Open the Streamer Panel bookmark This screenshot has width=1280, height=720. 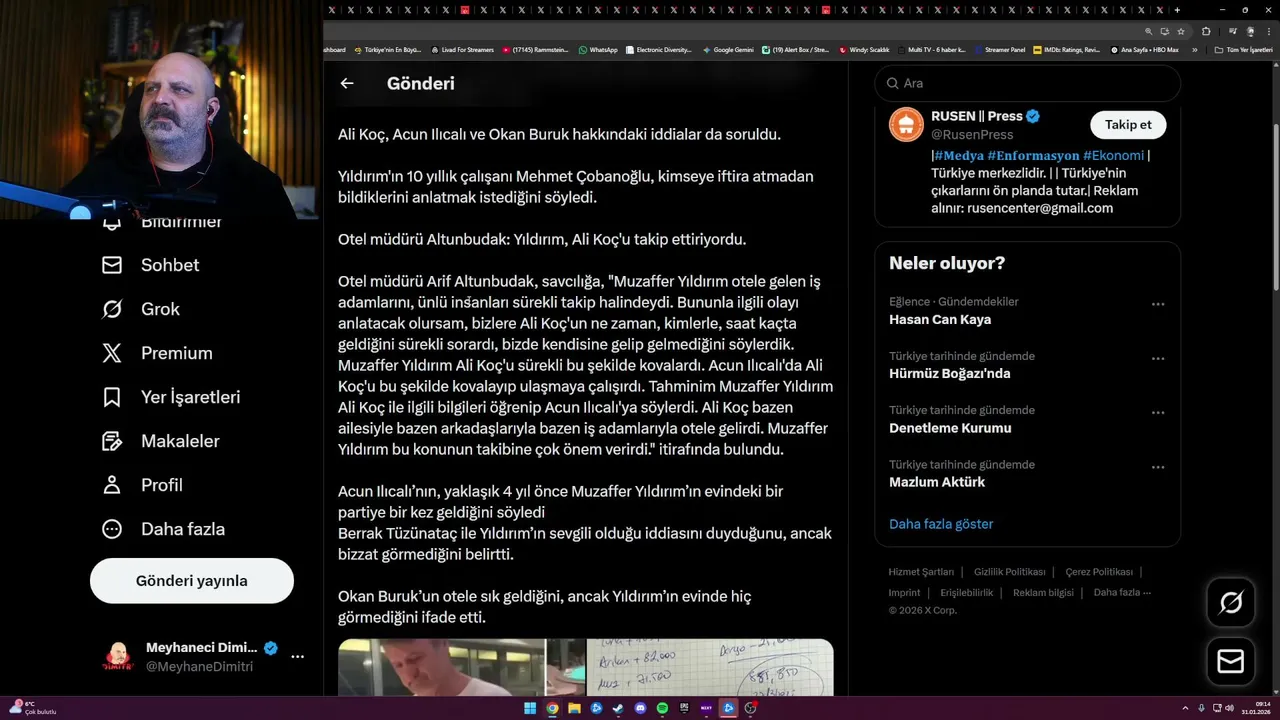[999, 49]
